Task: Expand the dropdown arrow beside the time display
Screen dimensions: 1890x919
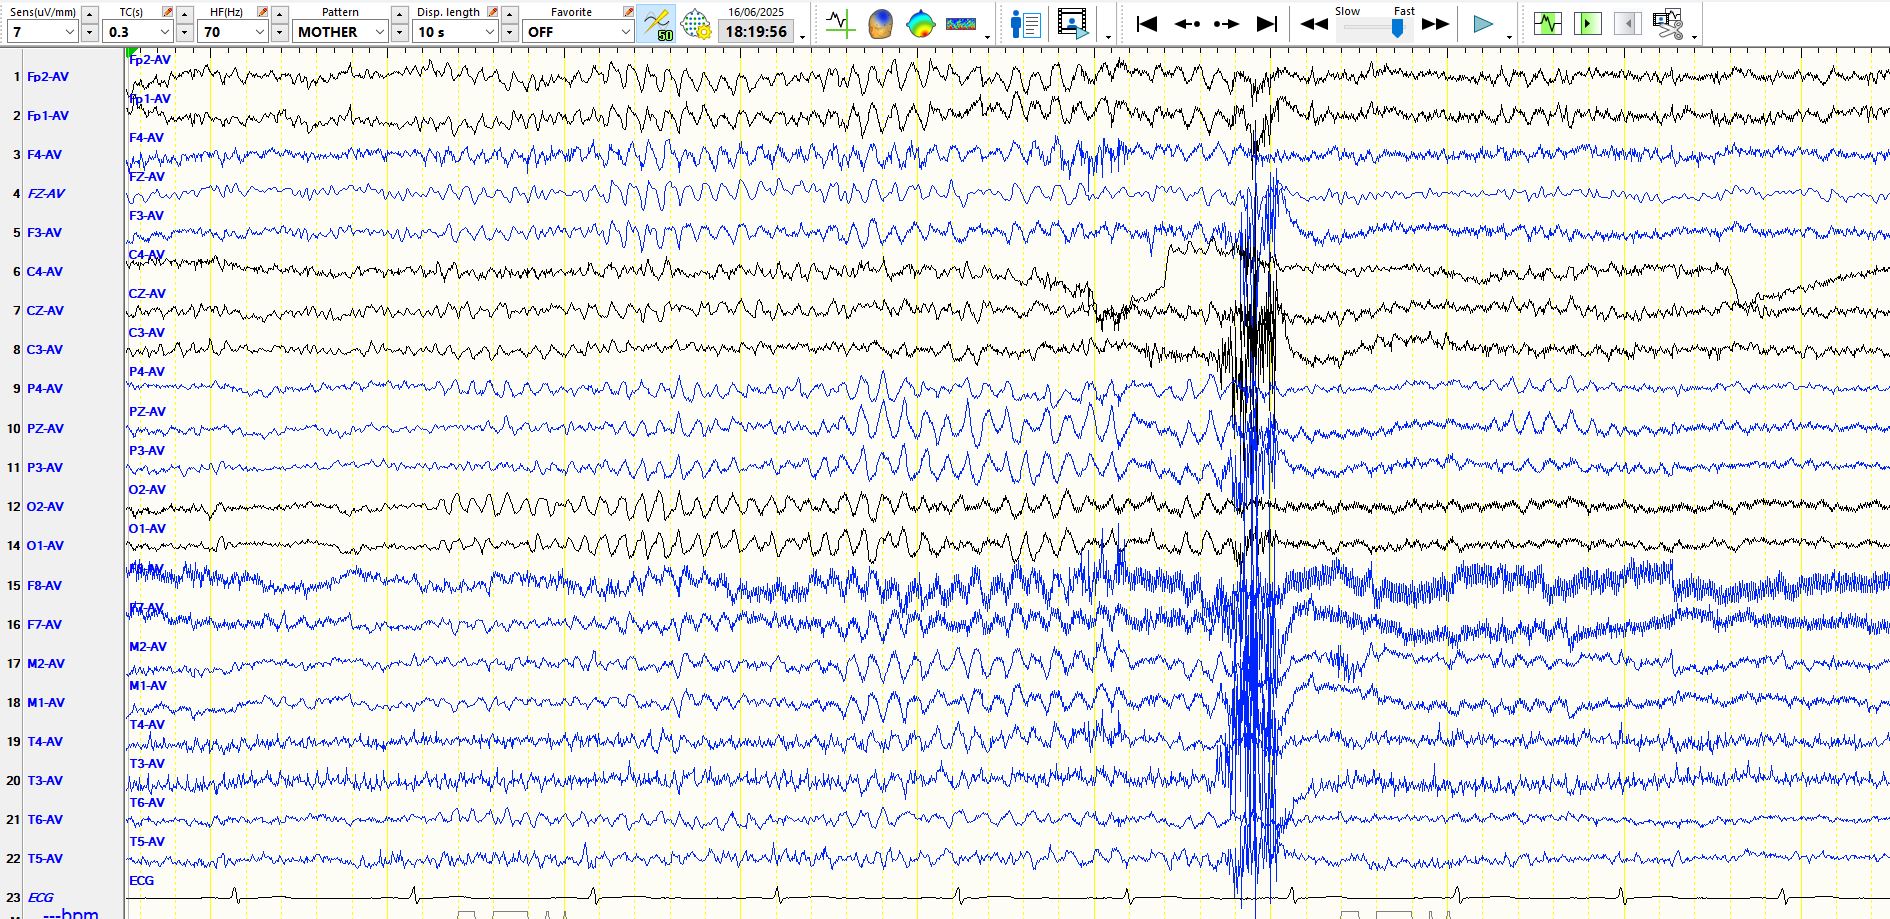Action: (802, 37)
